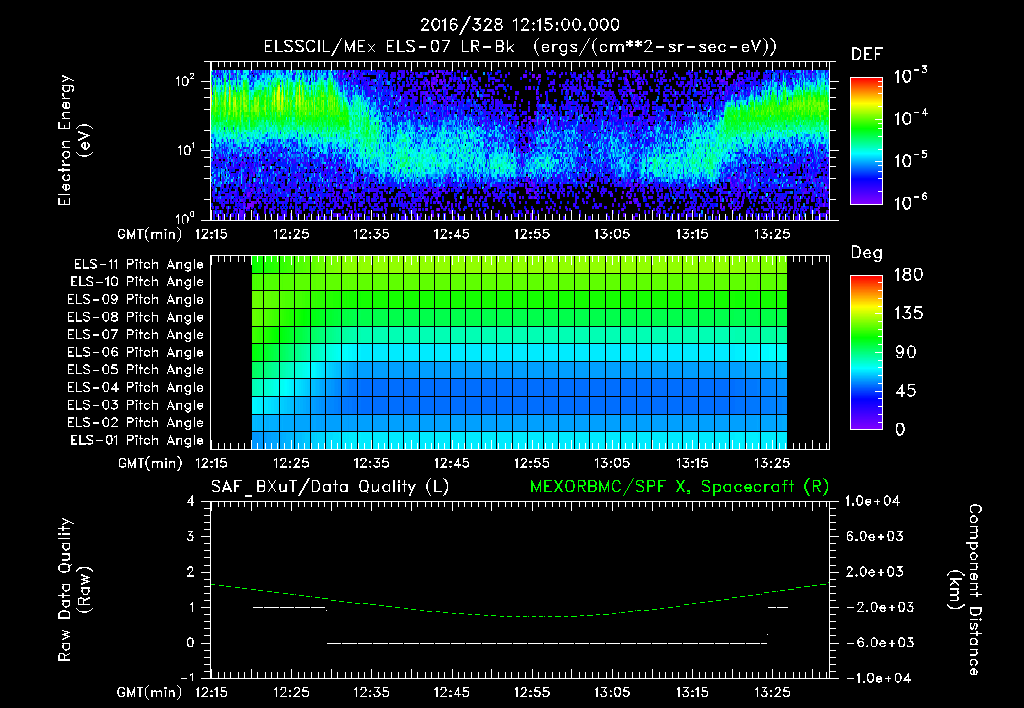1024x708 pixels.
Task: Select the ELS-10 Pitch Angle row label
Action: tap(137, 282)
